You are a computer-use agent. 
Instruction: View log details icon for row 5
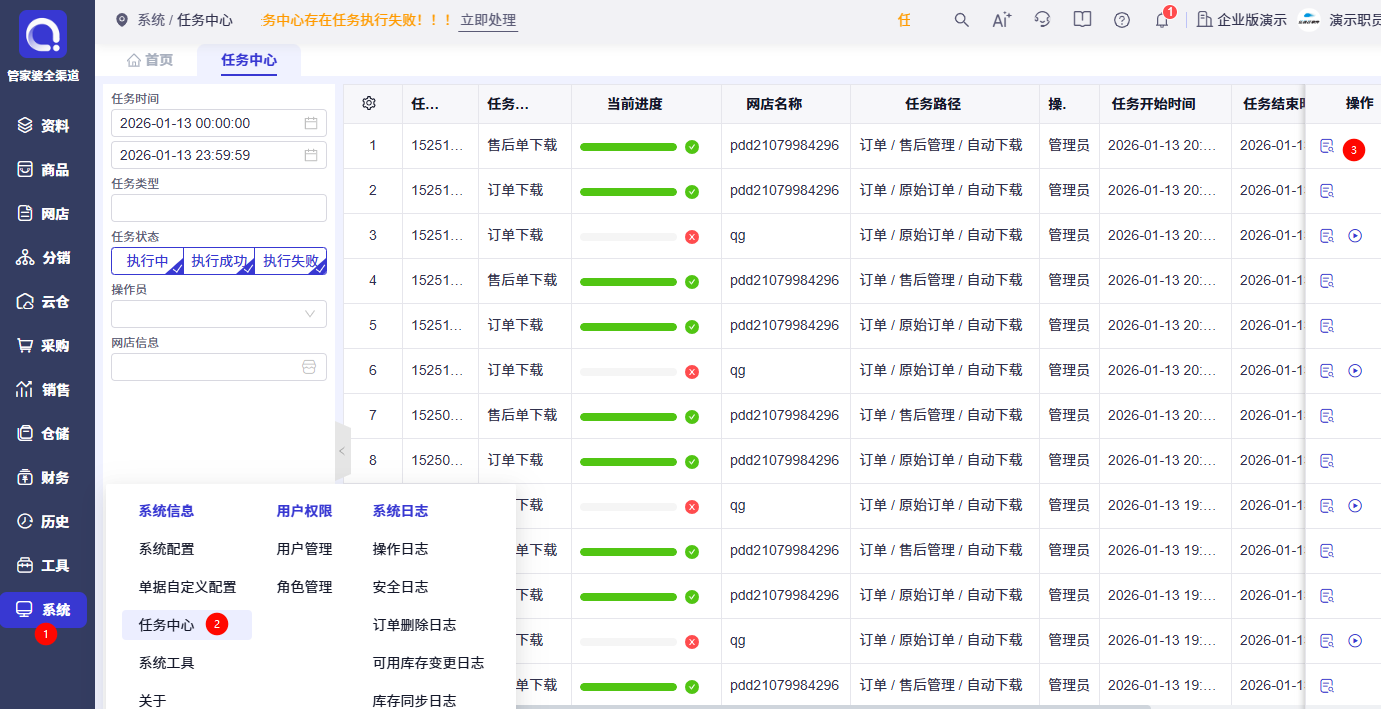[1327, 326]
